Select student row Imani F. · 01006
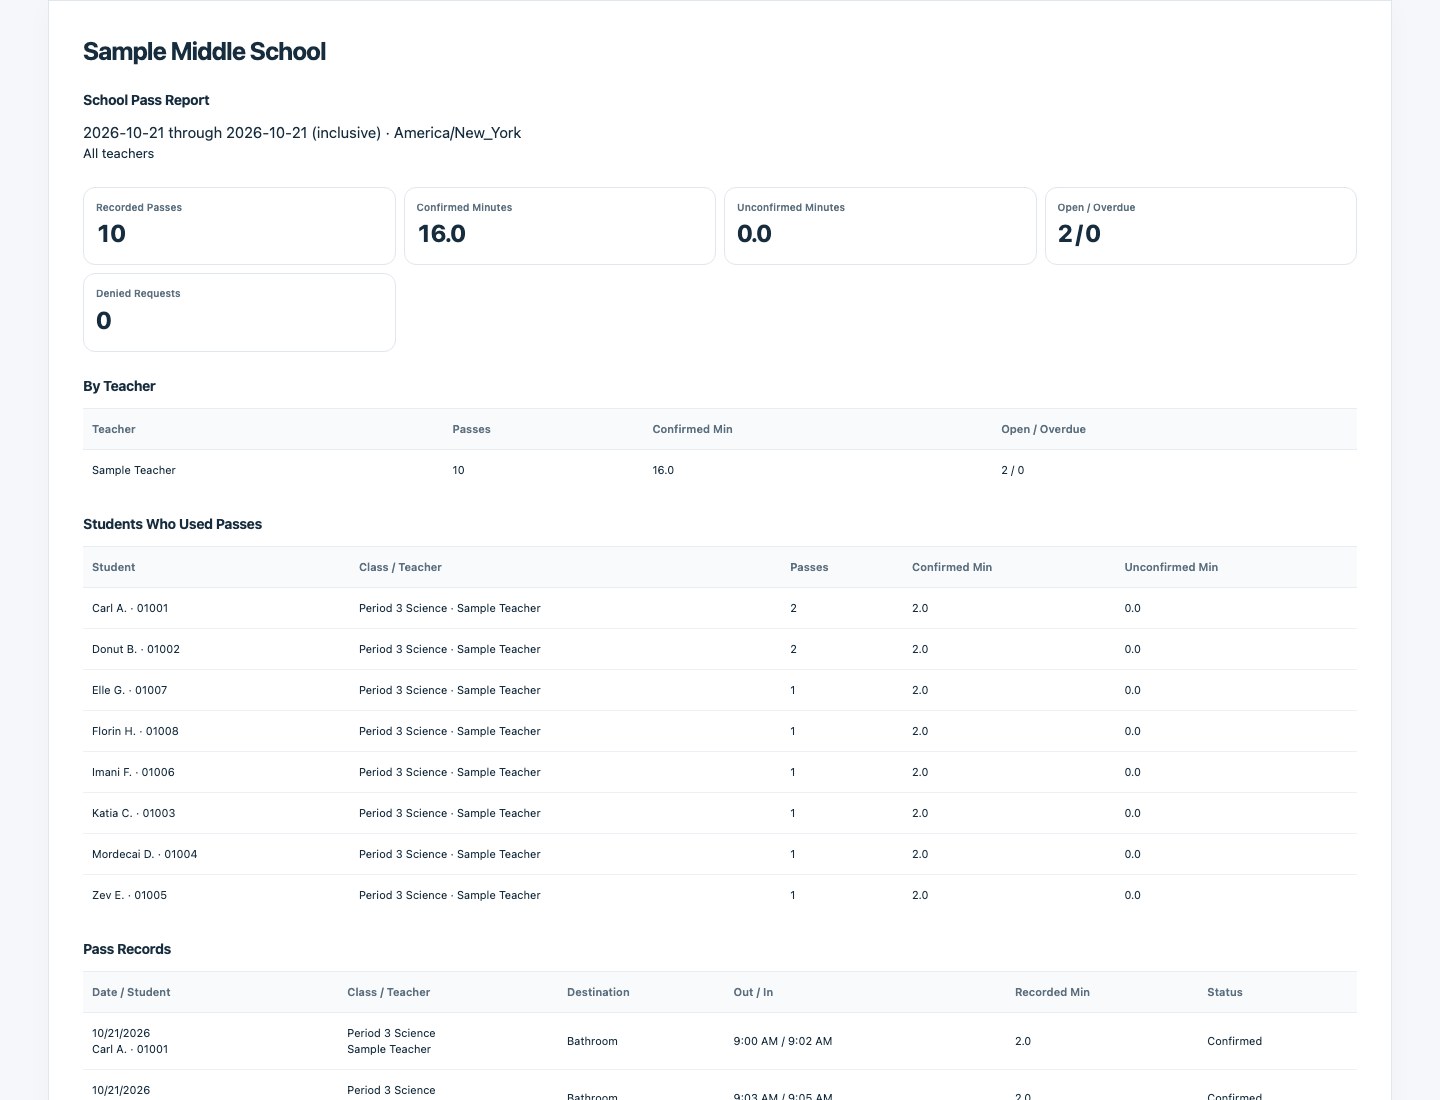This screenshot has height=1100, width=1440. [720, 772]
